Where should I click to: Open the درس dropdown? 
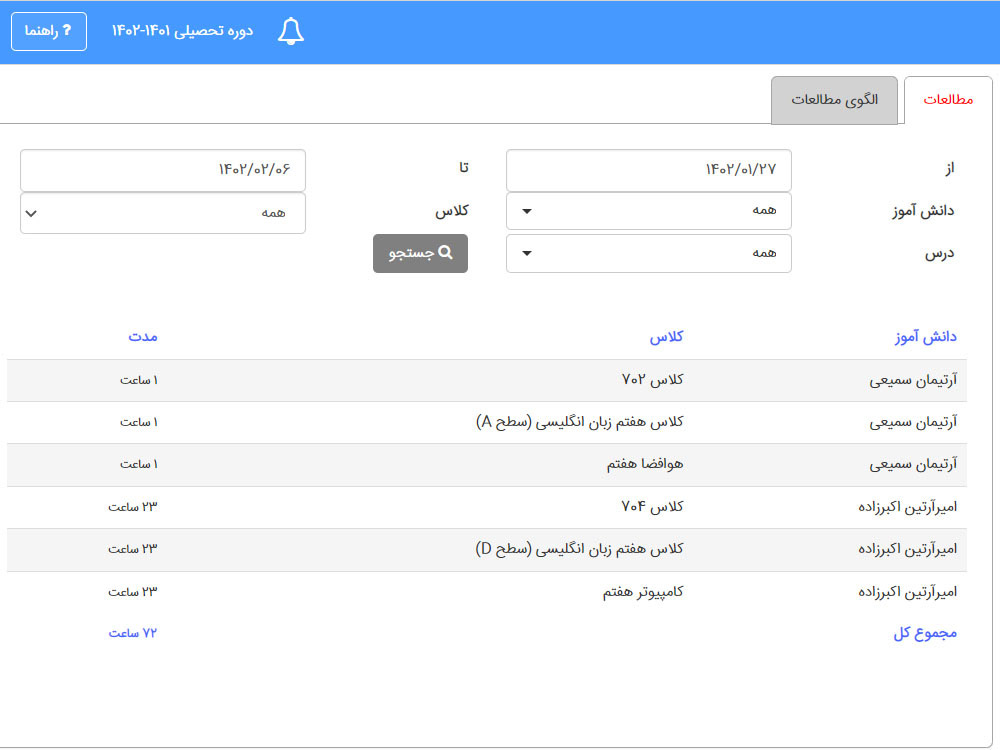649,253
